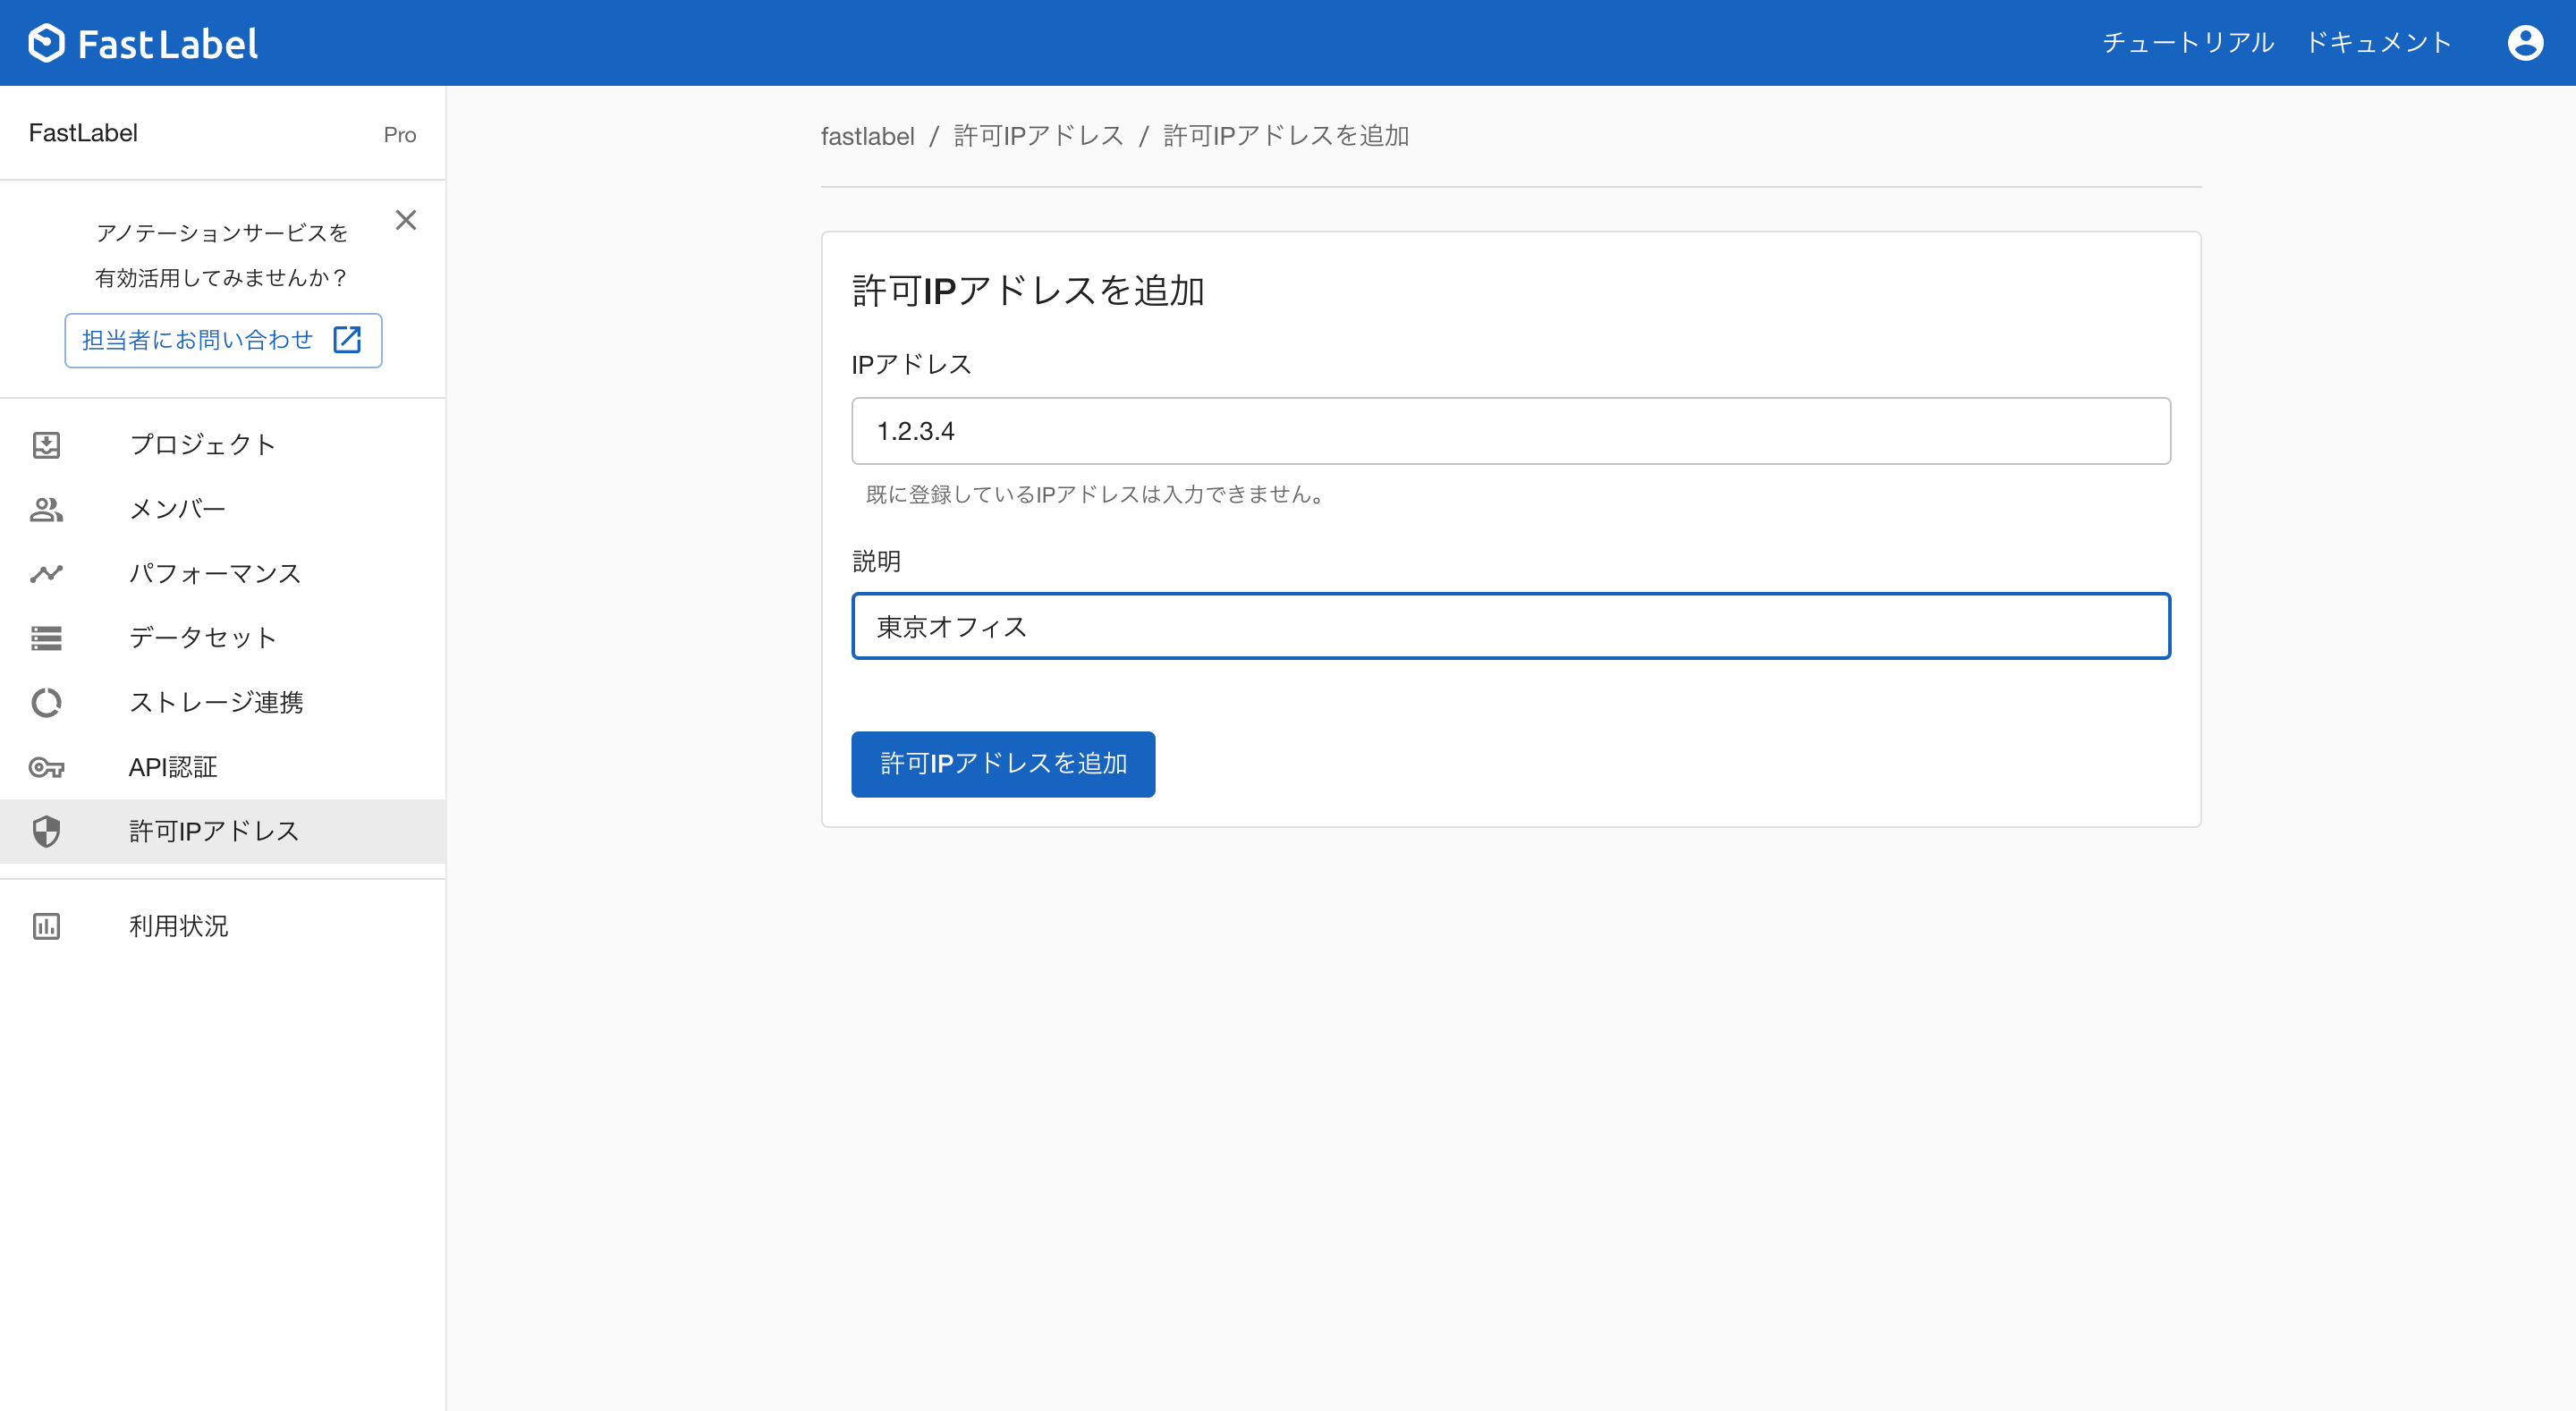Open ストレージ連携 settings
Viewport: 2576px width, 1411px height.
click(x=223, y=703)
